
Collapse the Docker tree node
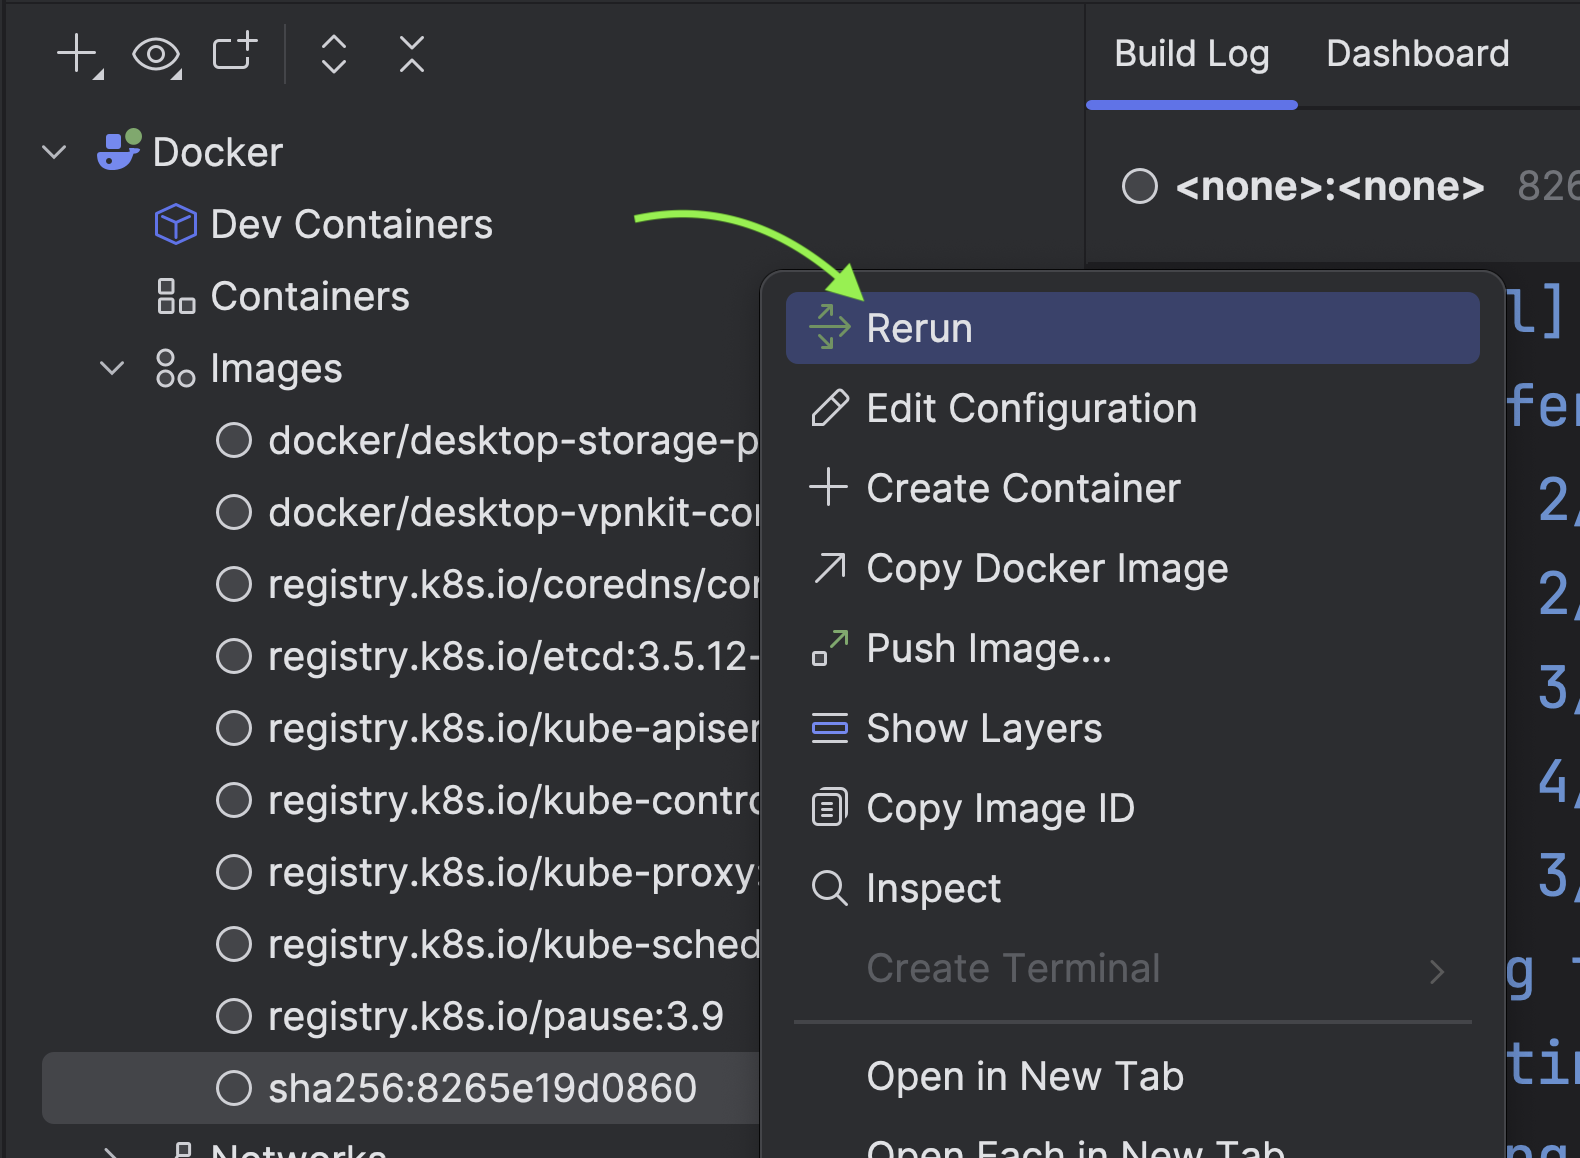pos(54,152)
